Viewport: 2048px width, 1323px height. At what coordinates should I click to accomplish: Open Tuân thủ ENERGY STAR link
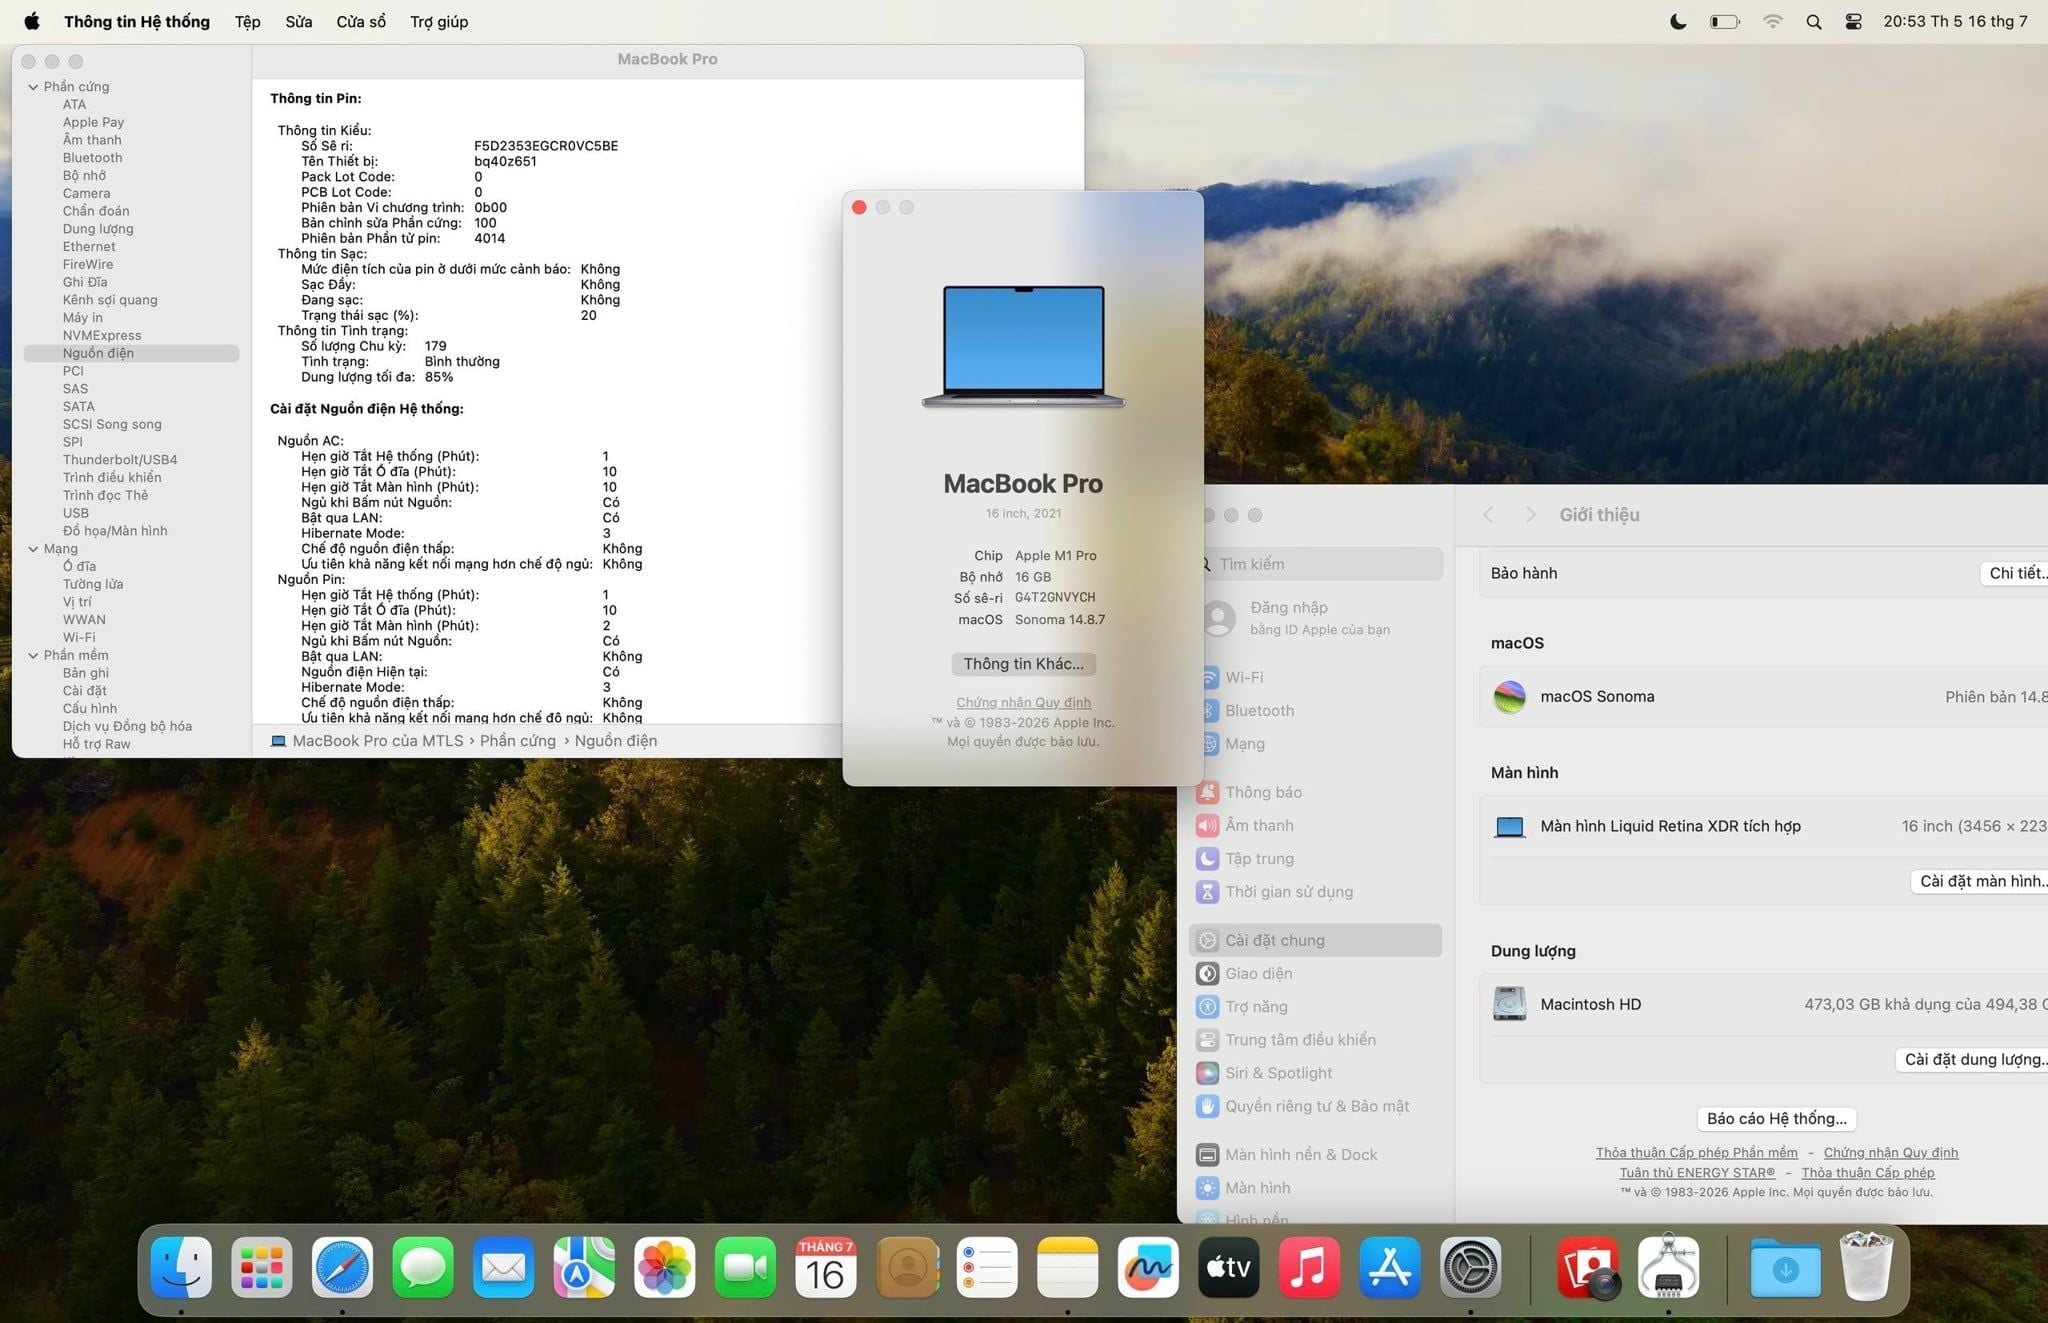click(x=1697, y=1172)
